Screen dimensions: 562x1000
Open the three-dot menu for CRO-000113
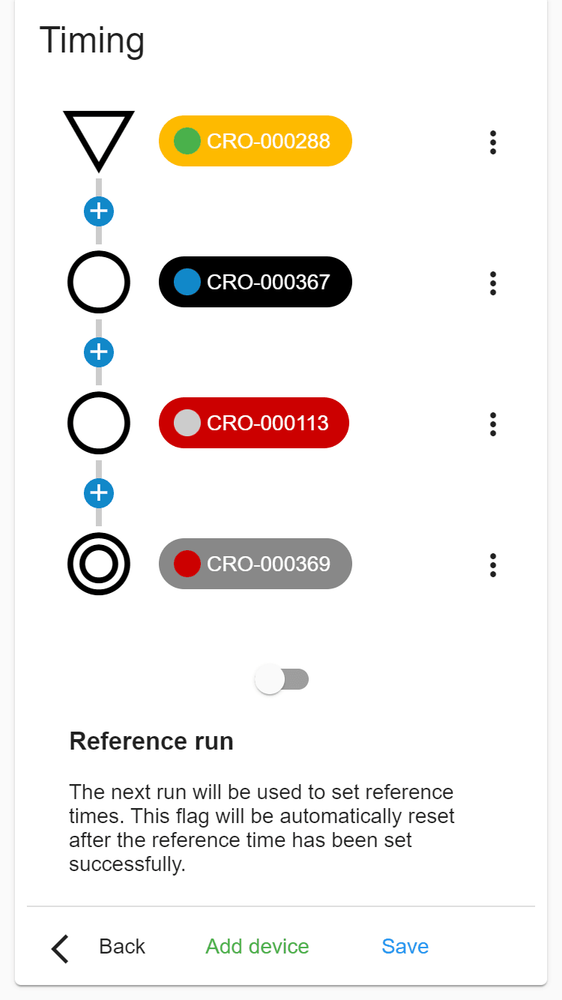point(492,424)
